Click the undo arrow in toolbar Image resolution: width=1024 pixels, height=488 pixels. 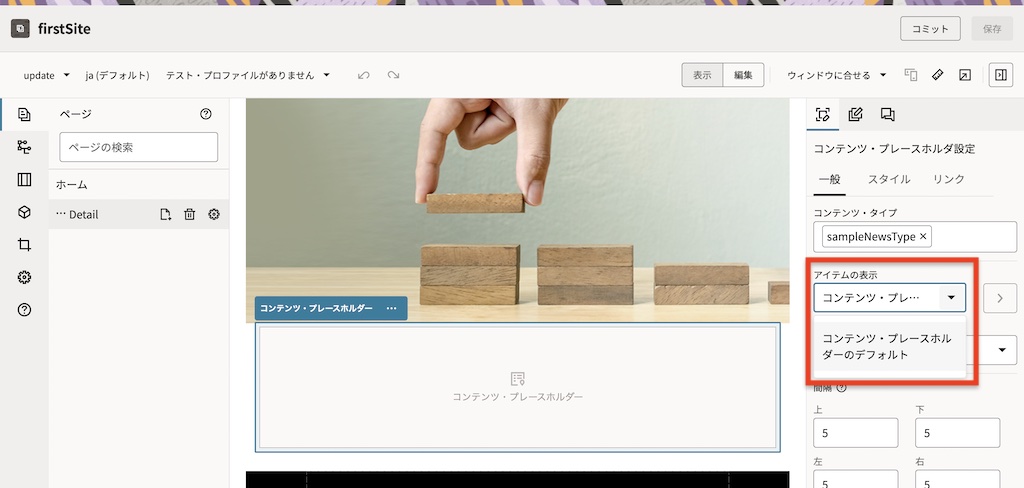[364, 75]
